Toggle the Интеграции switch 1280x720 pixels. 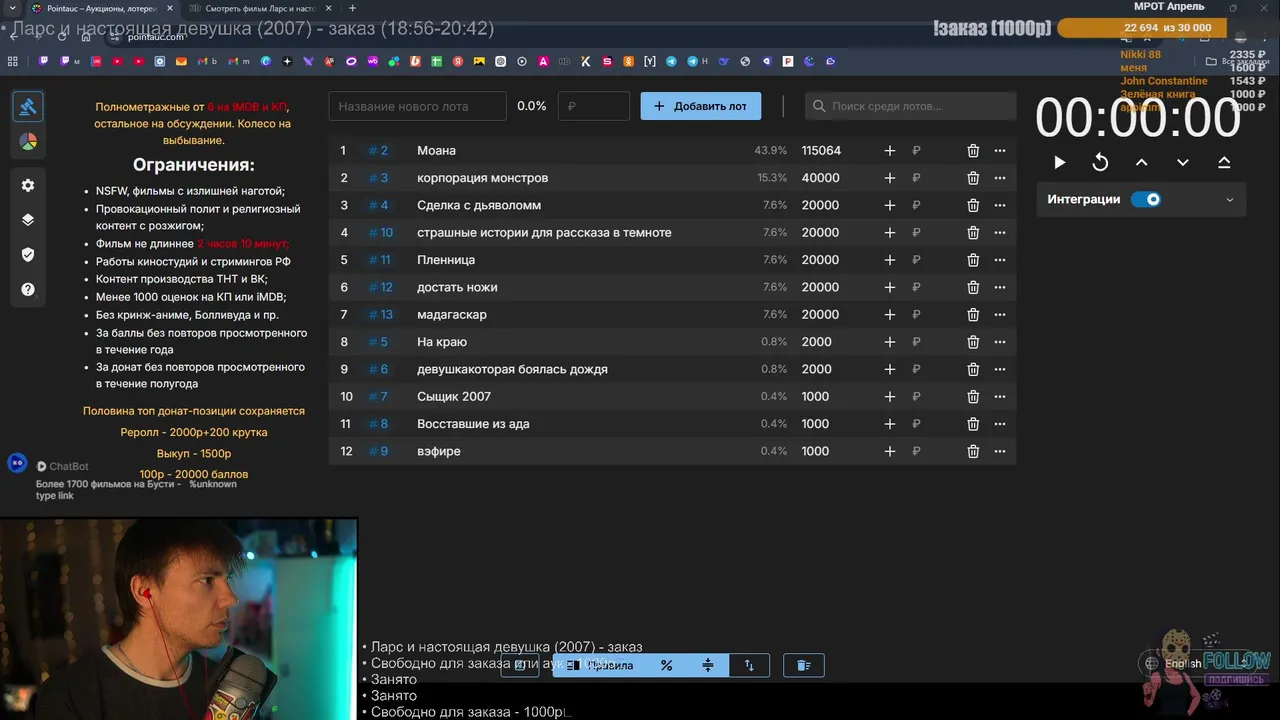click(x=1146, y=199)
